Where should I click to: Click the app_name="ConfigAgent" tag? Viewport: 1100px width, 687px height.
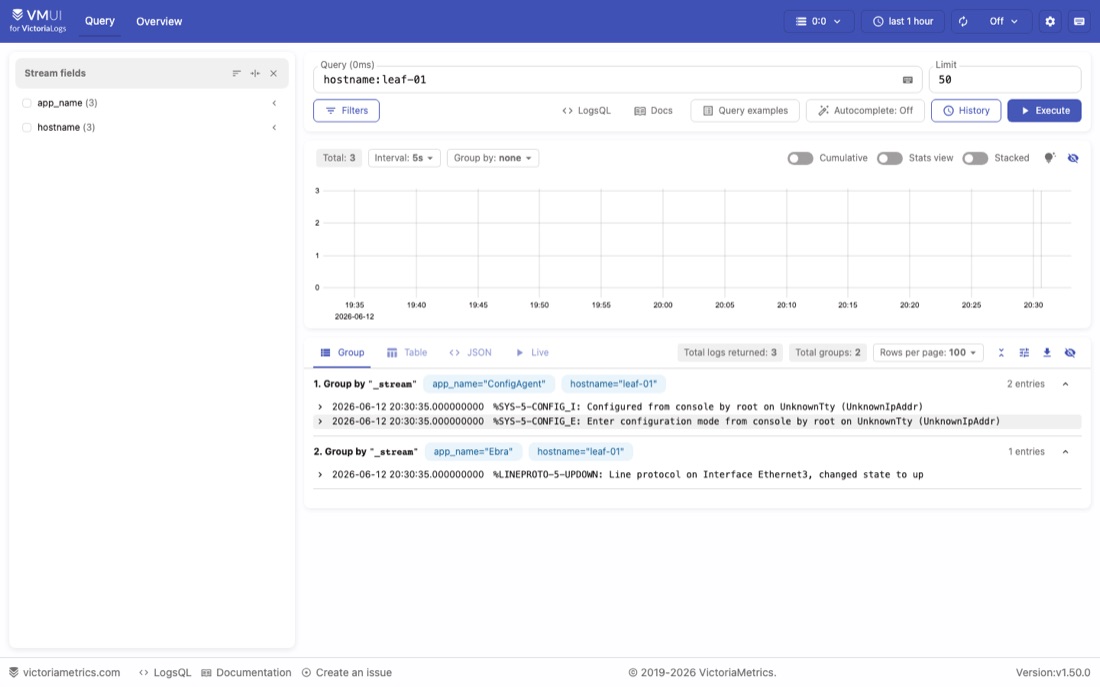(488, 384)
